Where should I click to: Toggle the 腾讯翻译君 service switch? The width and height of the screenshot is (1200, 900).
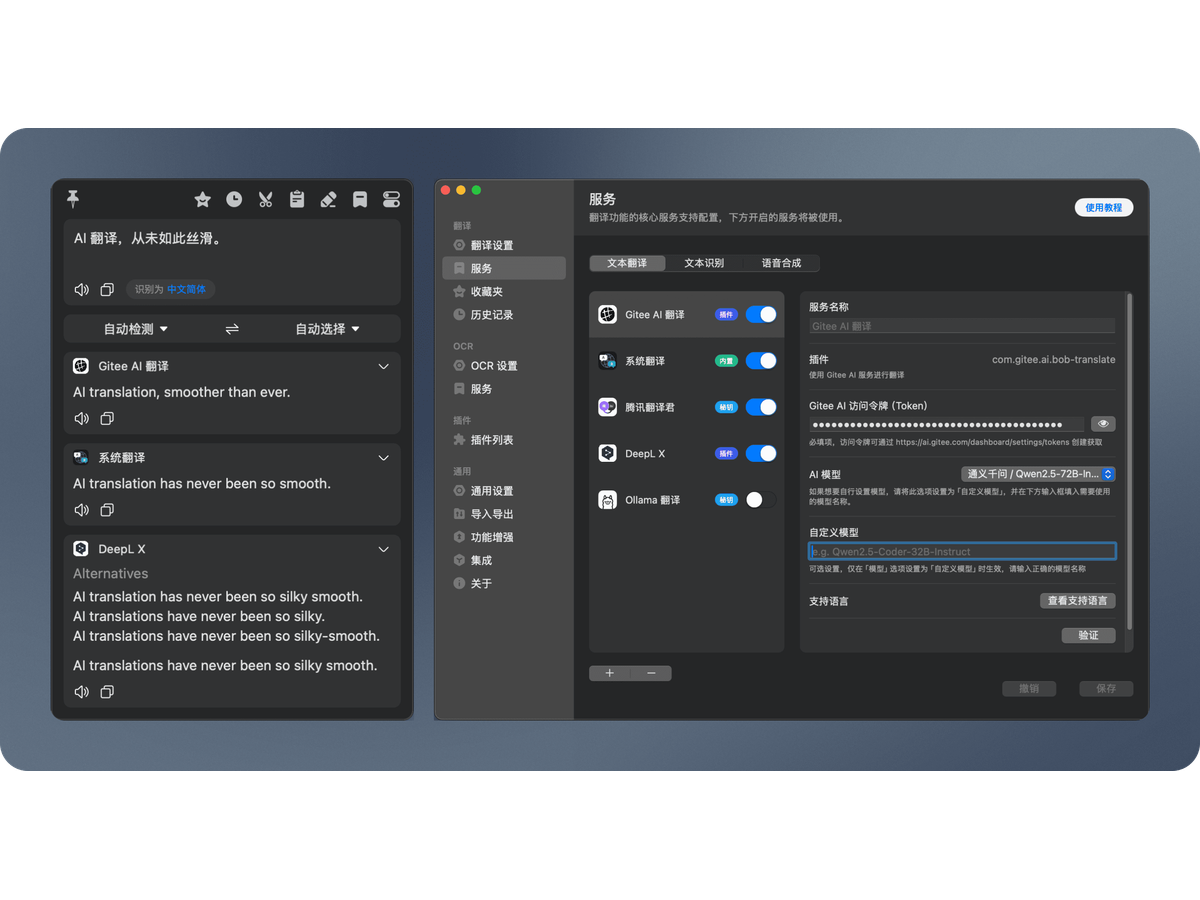761,407
